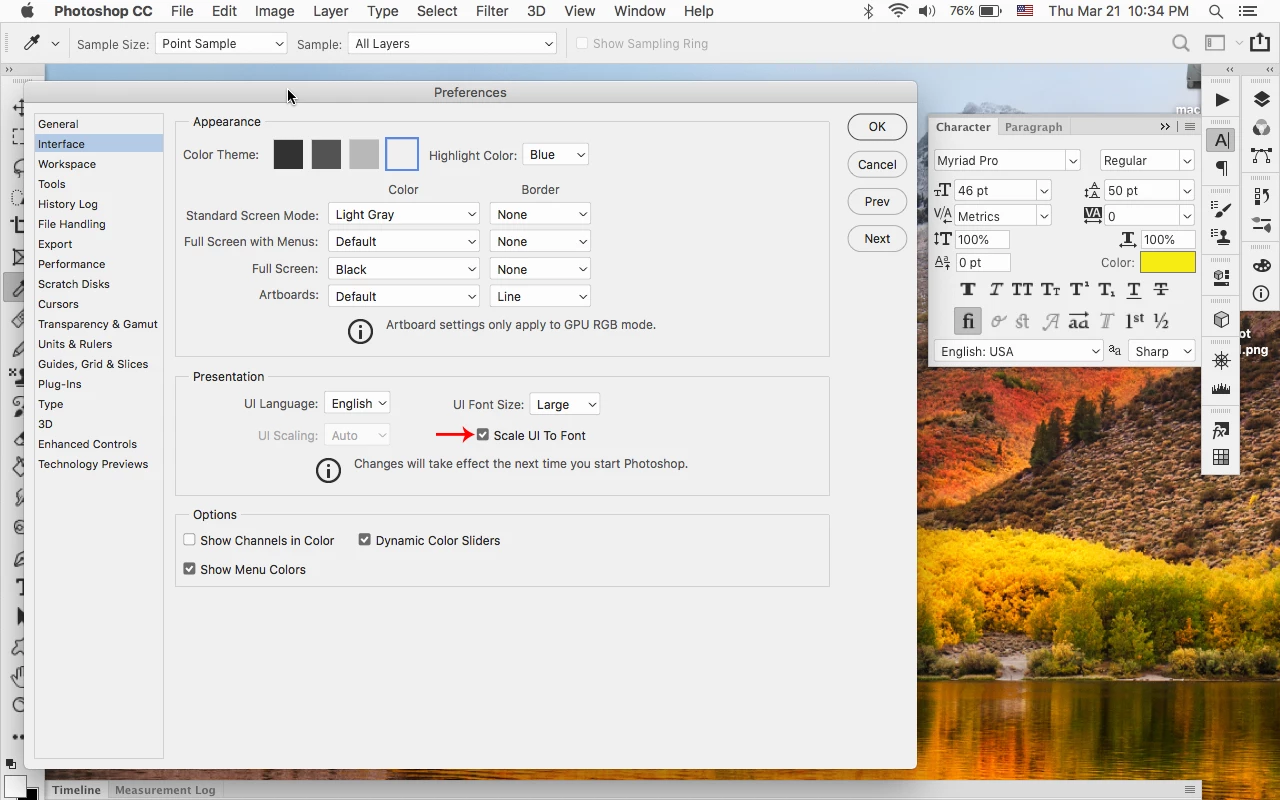Image resolution: width=1280 pixels, height=800 pixels.
Task: Disable Dynamic Color Sliders
Action: (365, 540)
